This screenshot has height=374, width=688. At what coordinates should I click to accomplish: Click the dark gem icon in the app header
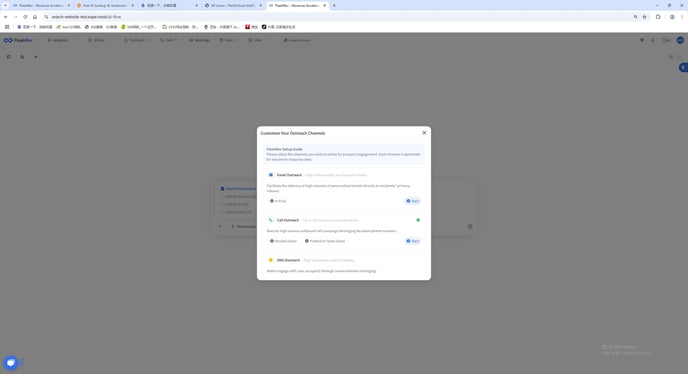641,40
